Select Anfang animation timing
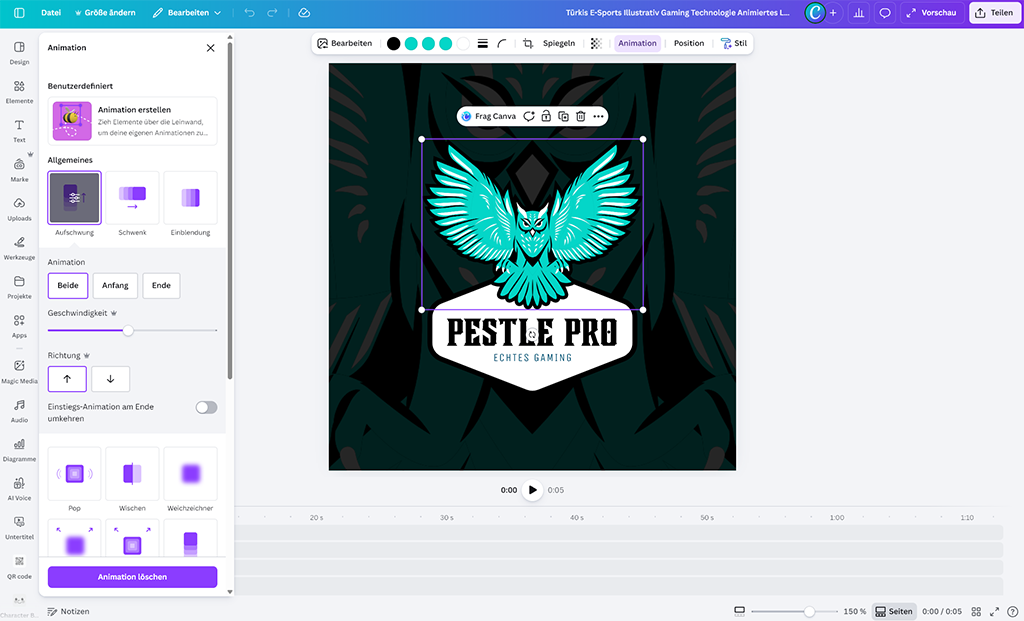 click(115, 285)
